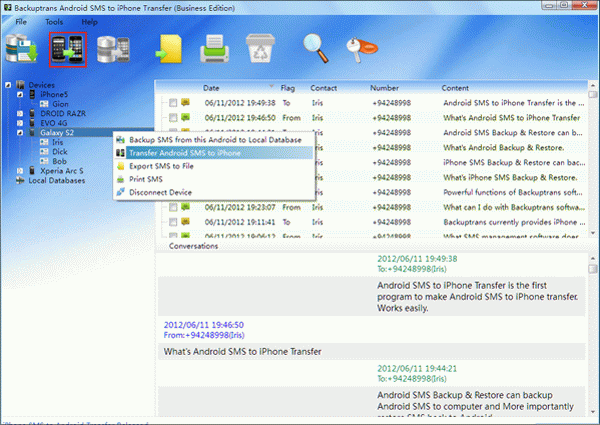Select Galaxy S2 in the device tree
Viewport: 600px width, 425px height.
click(57, 133)
